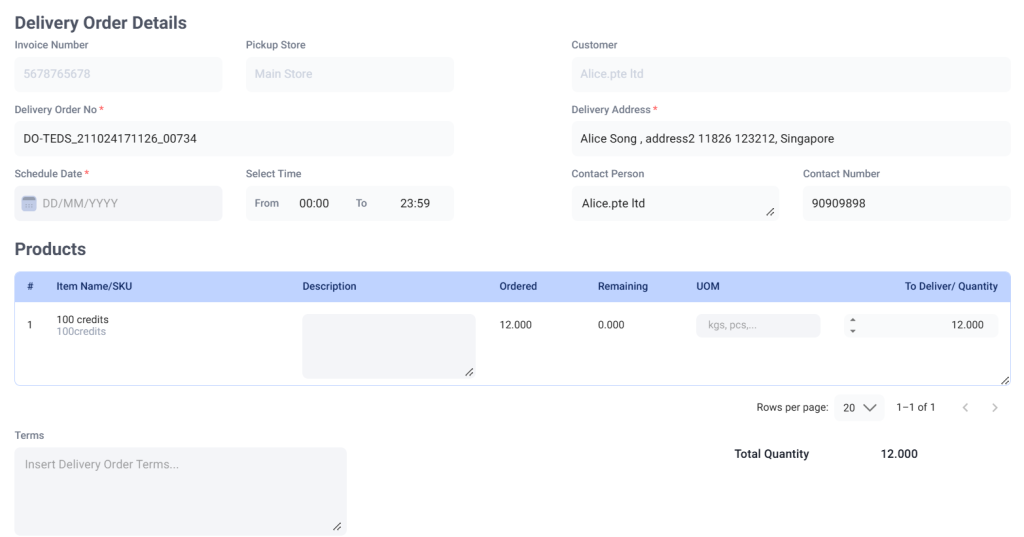Click the UOM kgs, pcs field

758,325
